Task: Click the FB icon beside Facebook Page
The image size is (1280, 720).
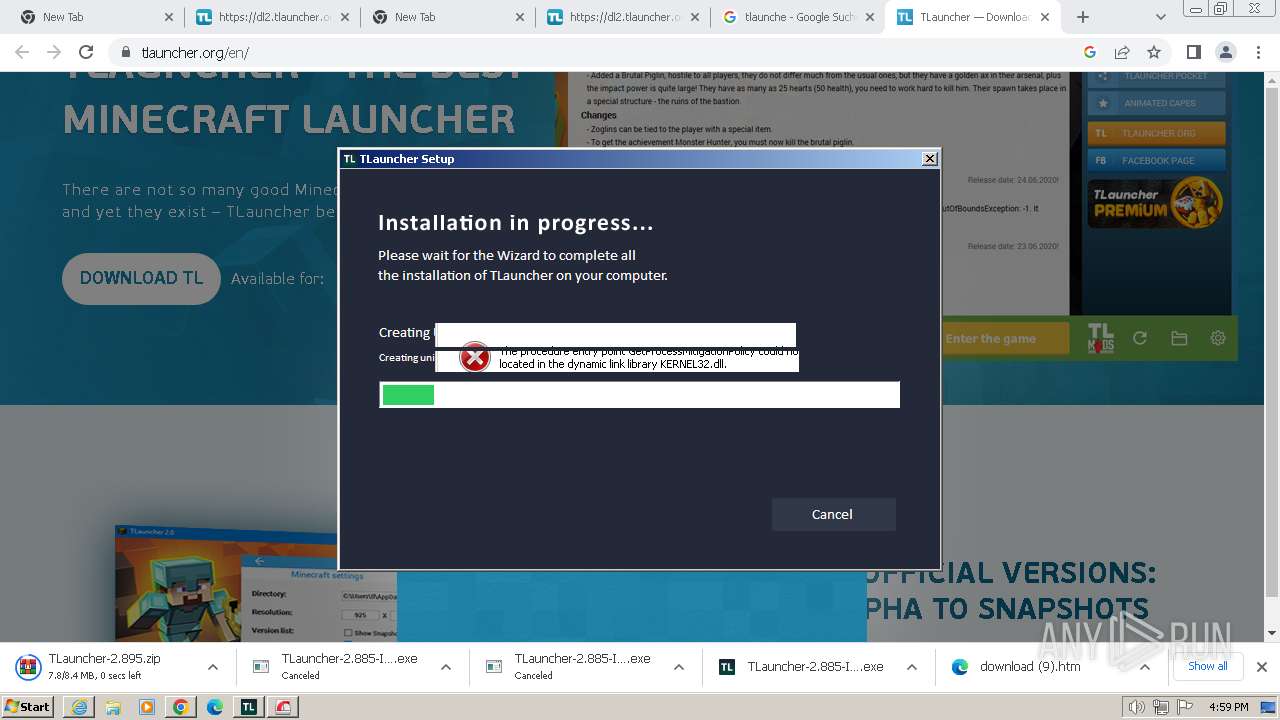Action: 1101,160
